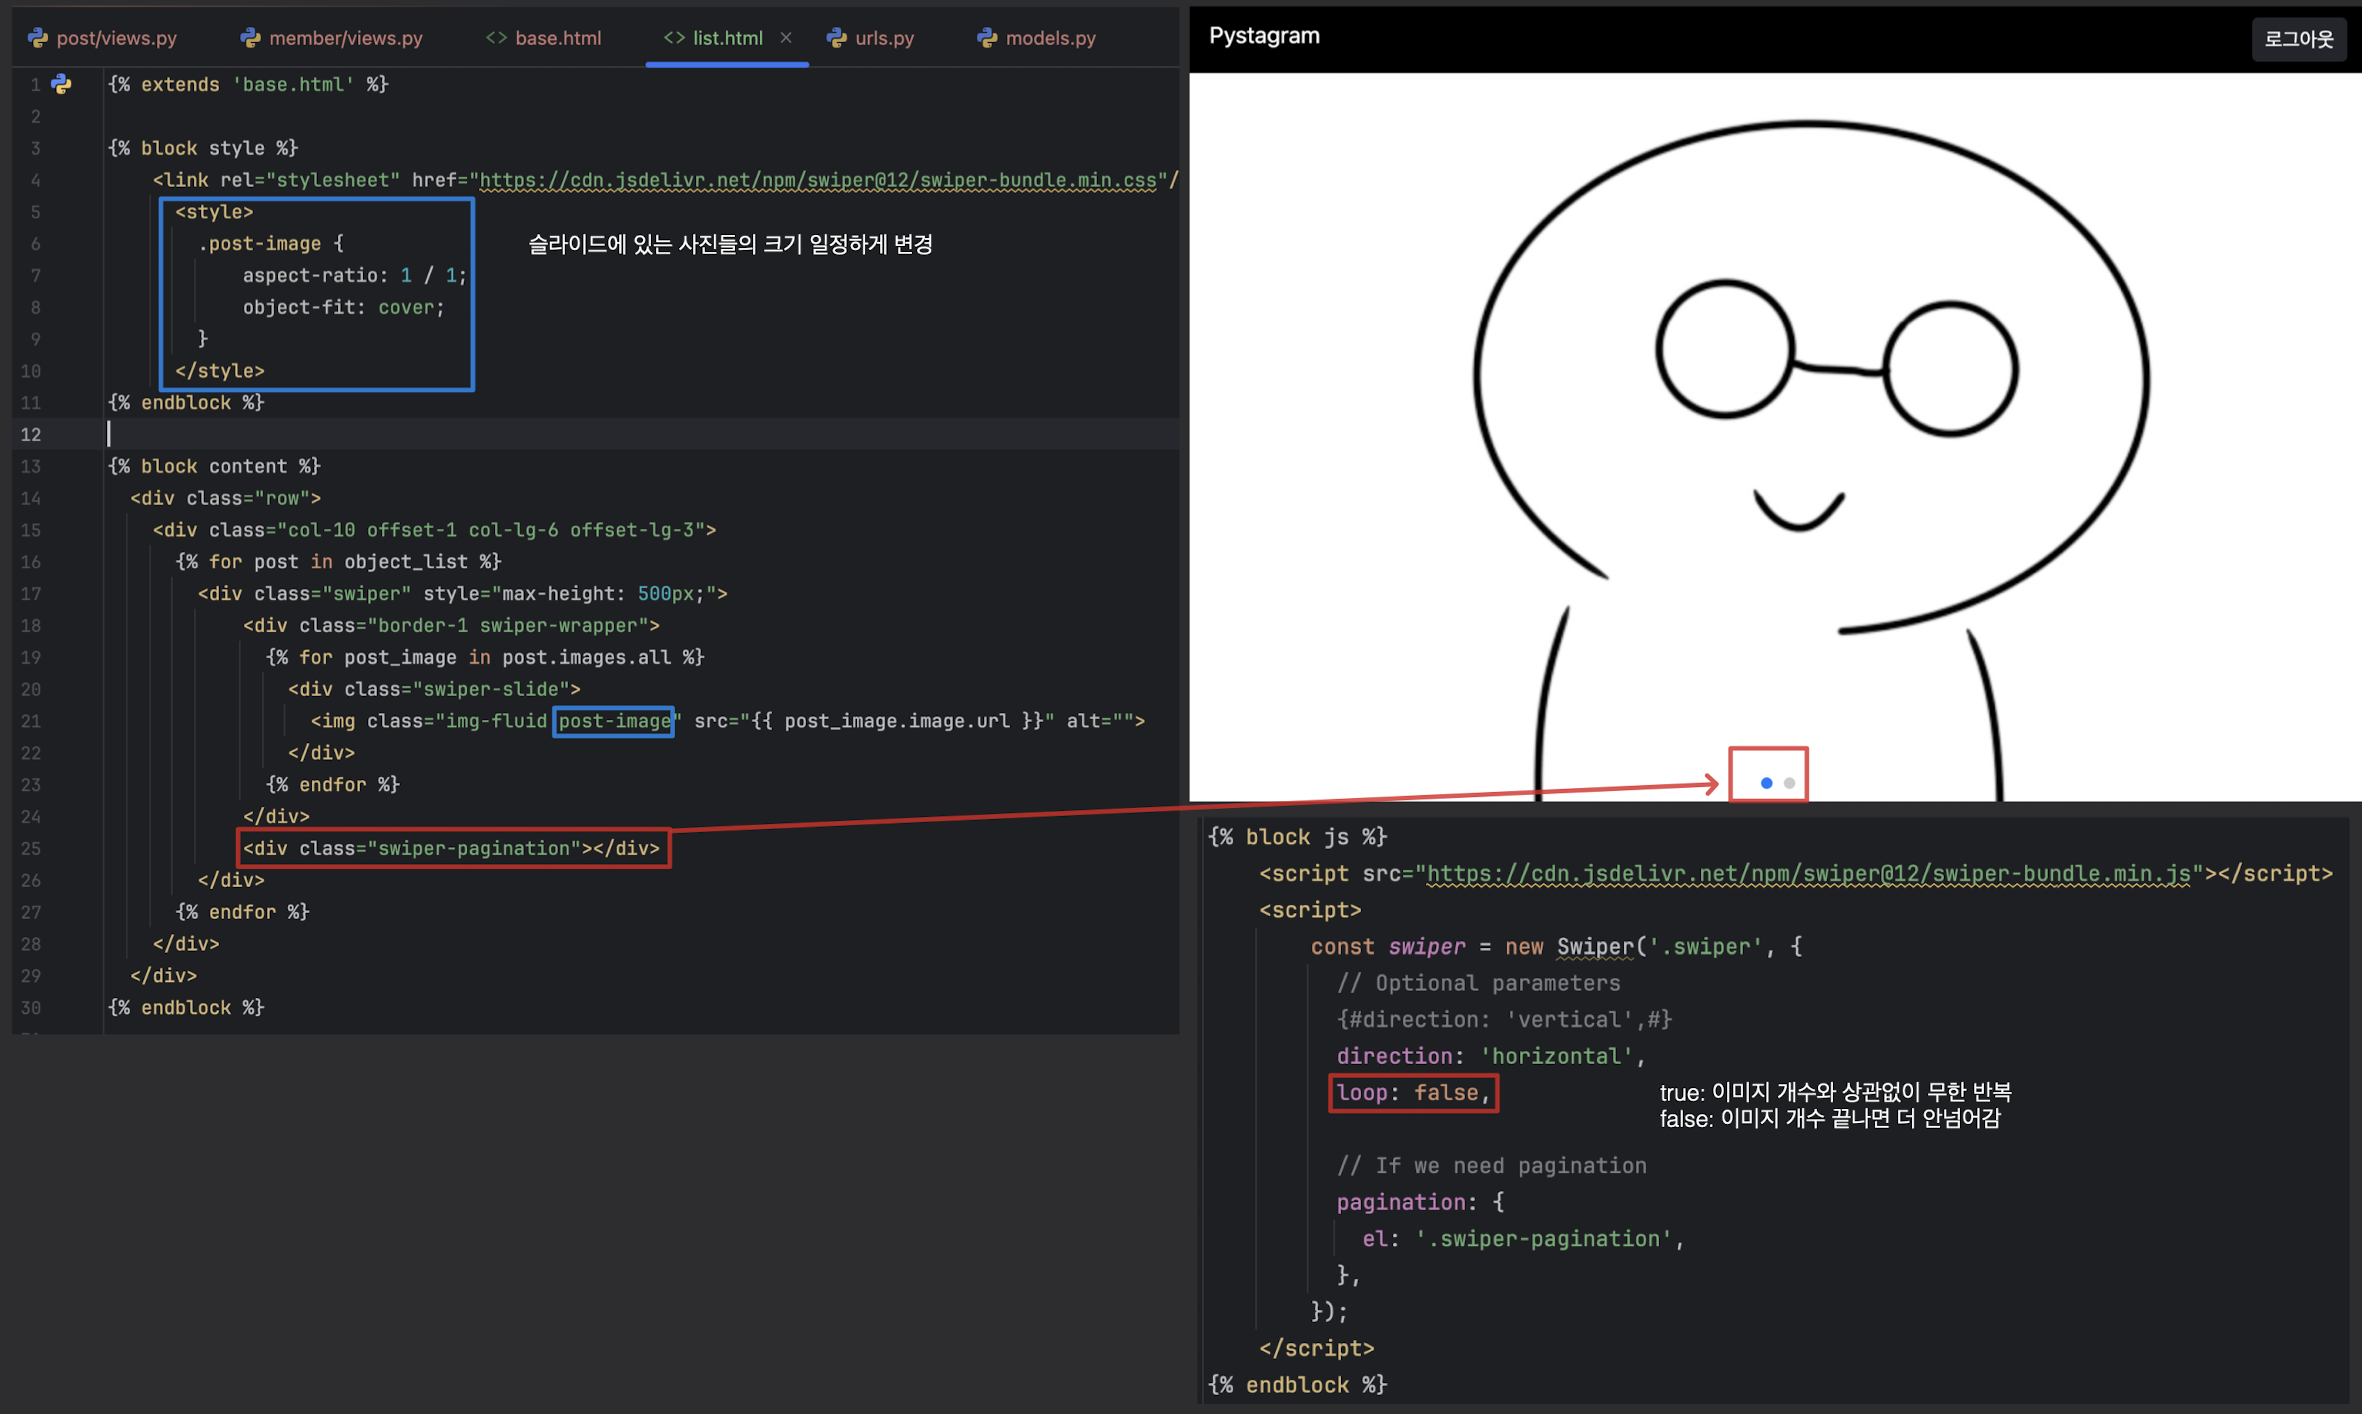Click Python icon on member/views.py tab

coord(250,38)
